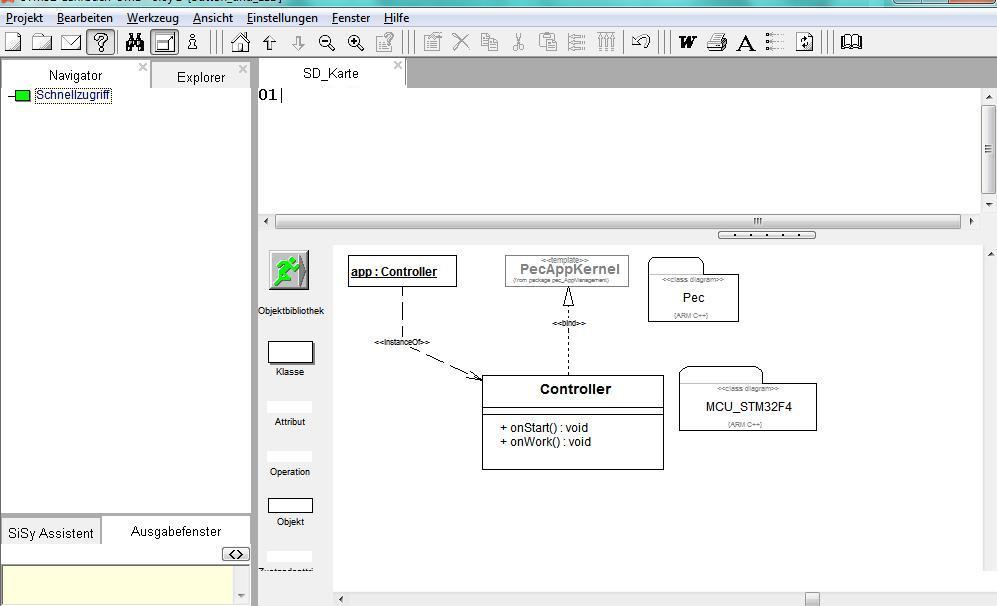Switch to Ausgabefenster tab
Image resolution: width=997 pixels, height=606 pixels.
click(175, 531)
